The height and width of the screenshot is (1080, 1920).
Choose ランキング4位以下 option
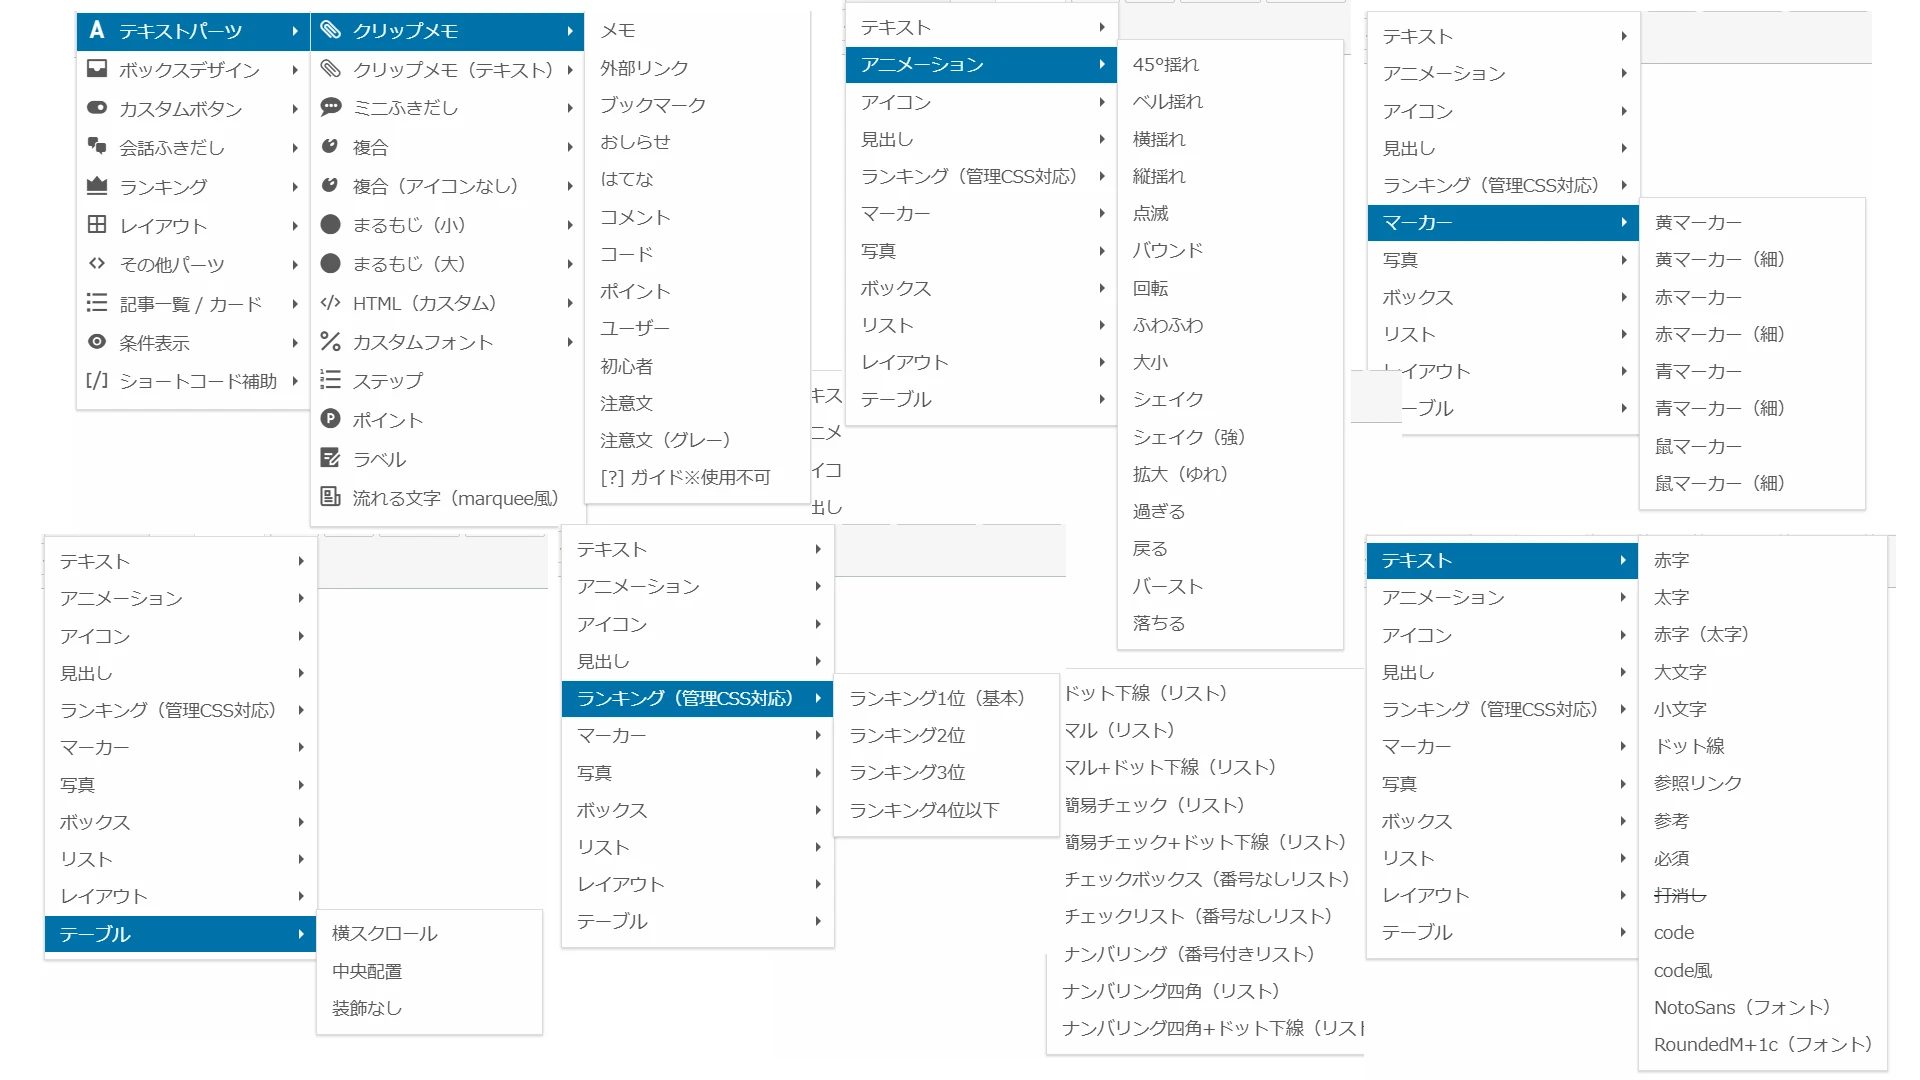924,810
